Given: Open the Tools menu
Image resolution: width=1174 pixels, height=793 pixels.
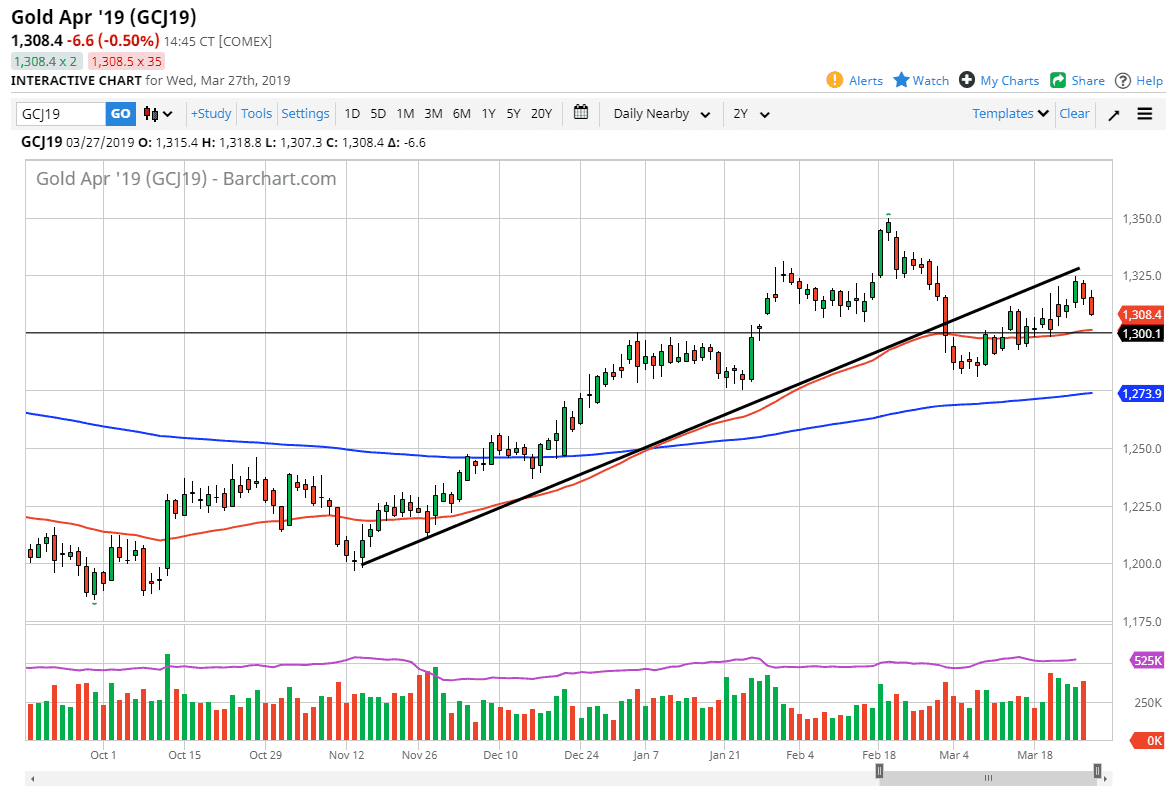Looking at the screenshot, I should [x=257, y=114].
